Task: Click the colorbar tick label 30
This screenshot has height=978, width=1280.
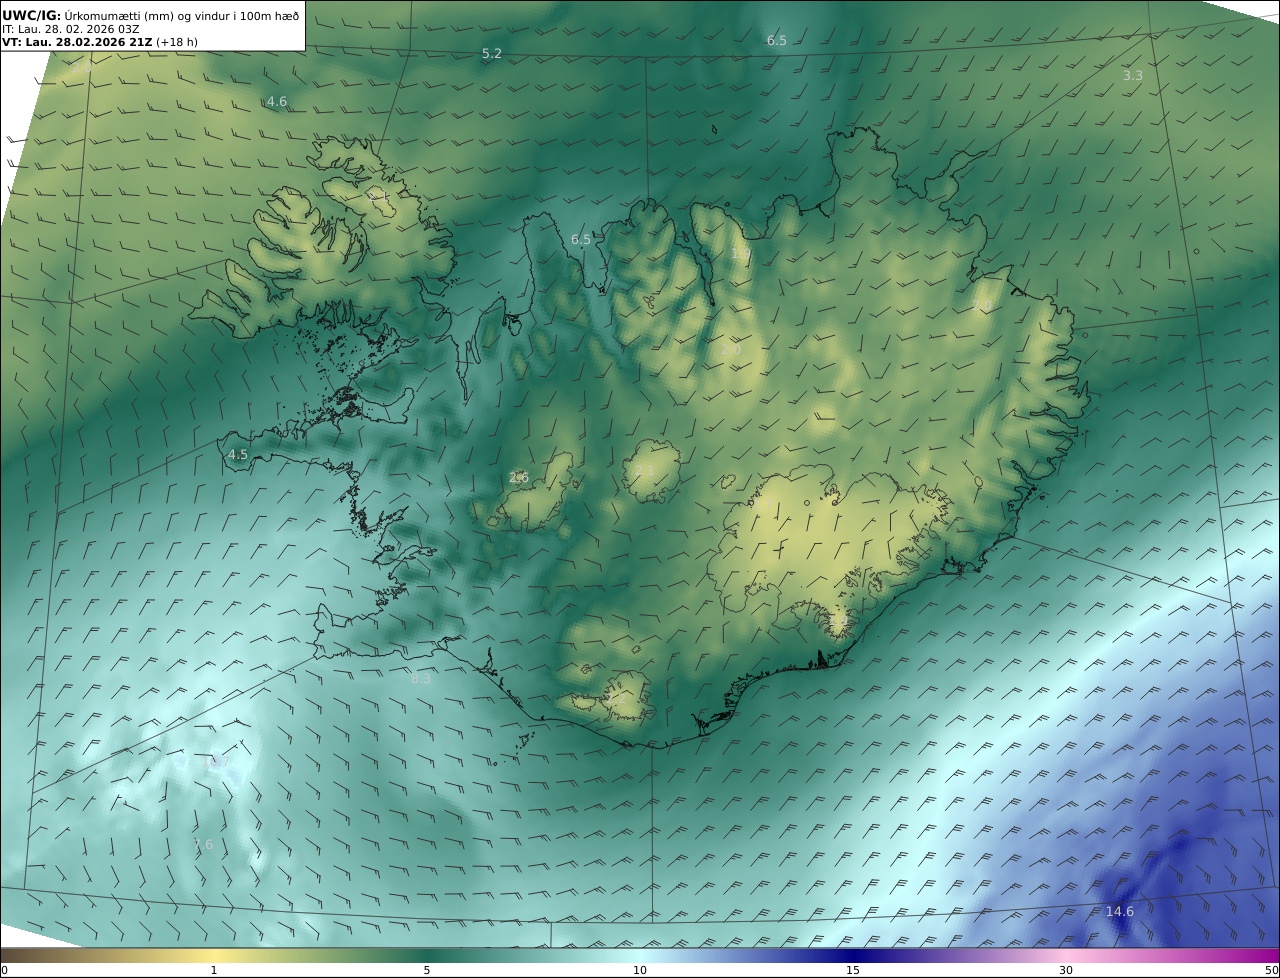Action: tap(1066, 970)
